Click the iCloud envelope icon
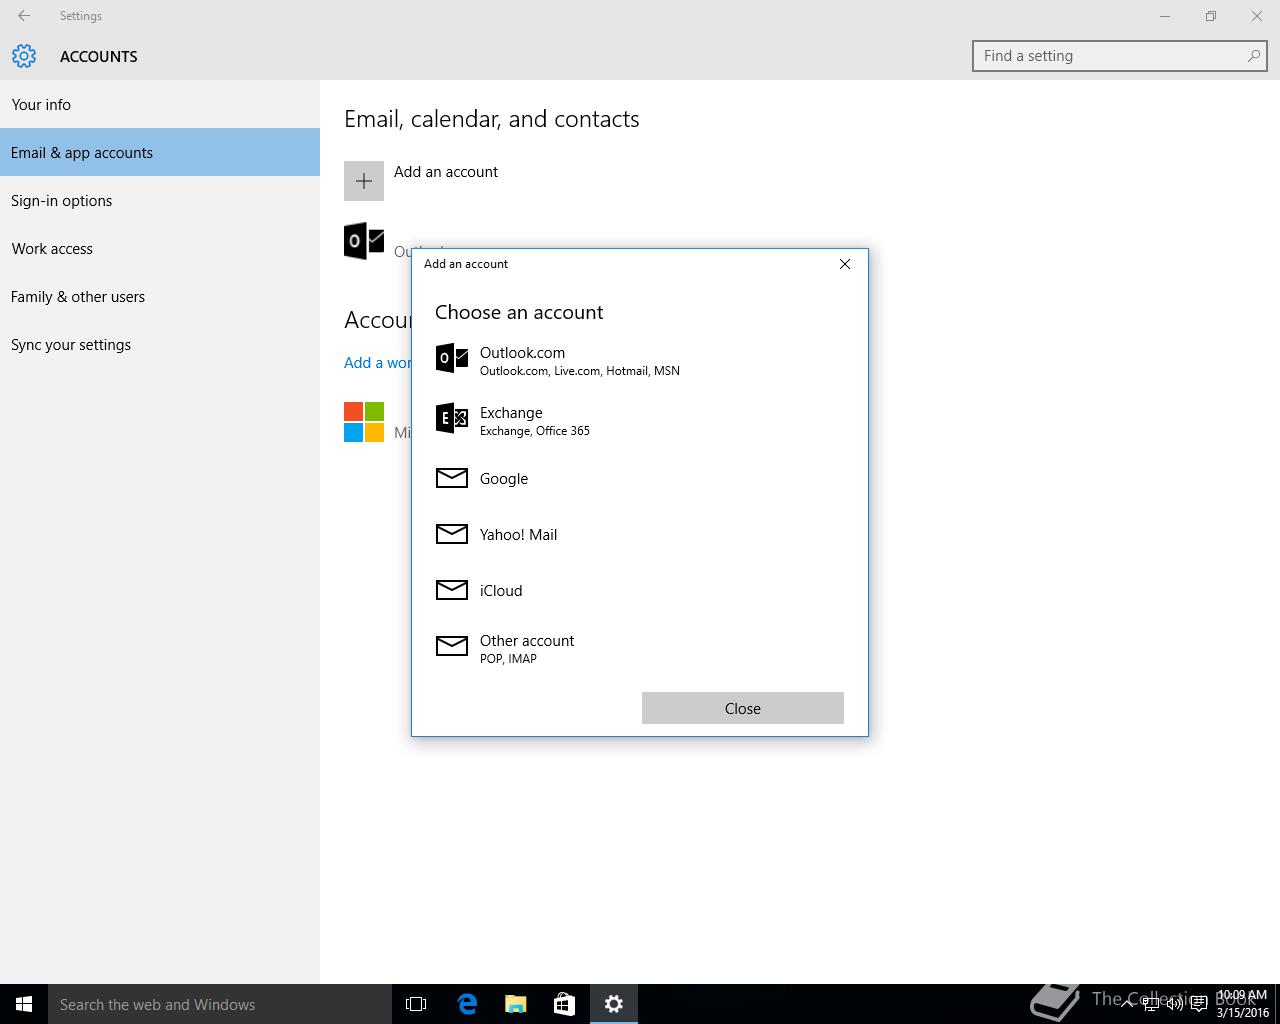The image size is (1280, 1024). 452,590
